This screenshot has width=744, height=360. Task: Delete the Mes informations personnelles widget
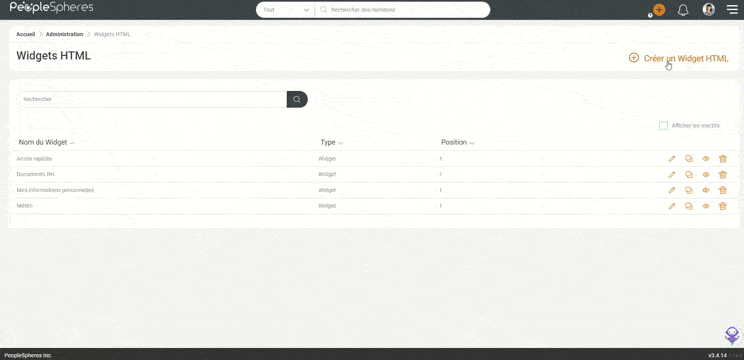723,190
